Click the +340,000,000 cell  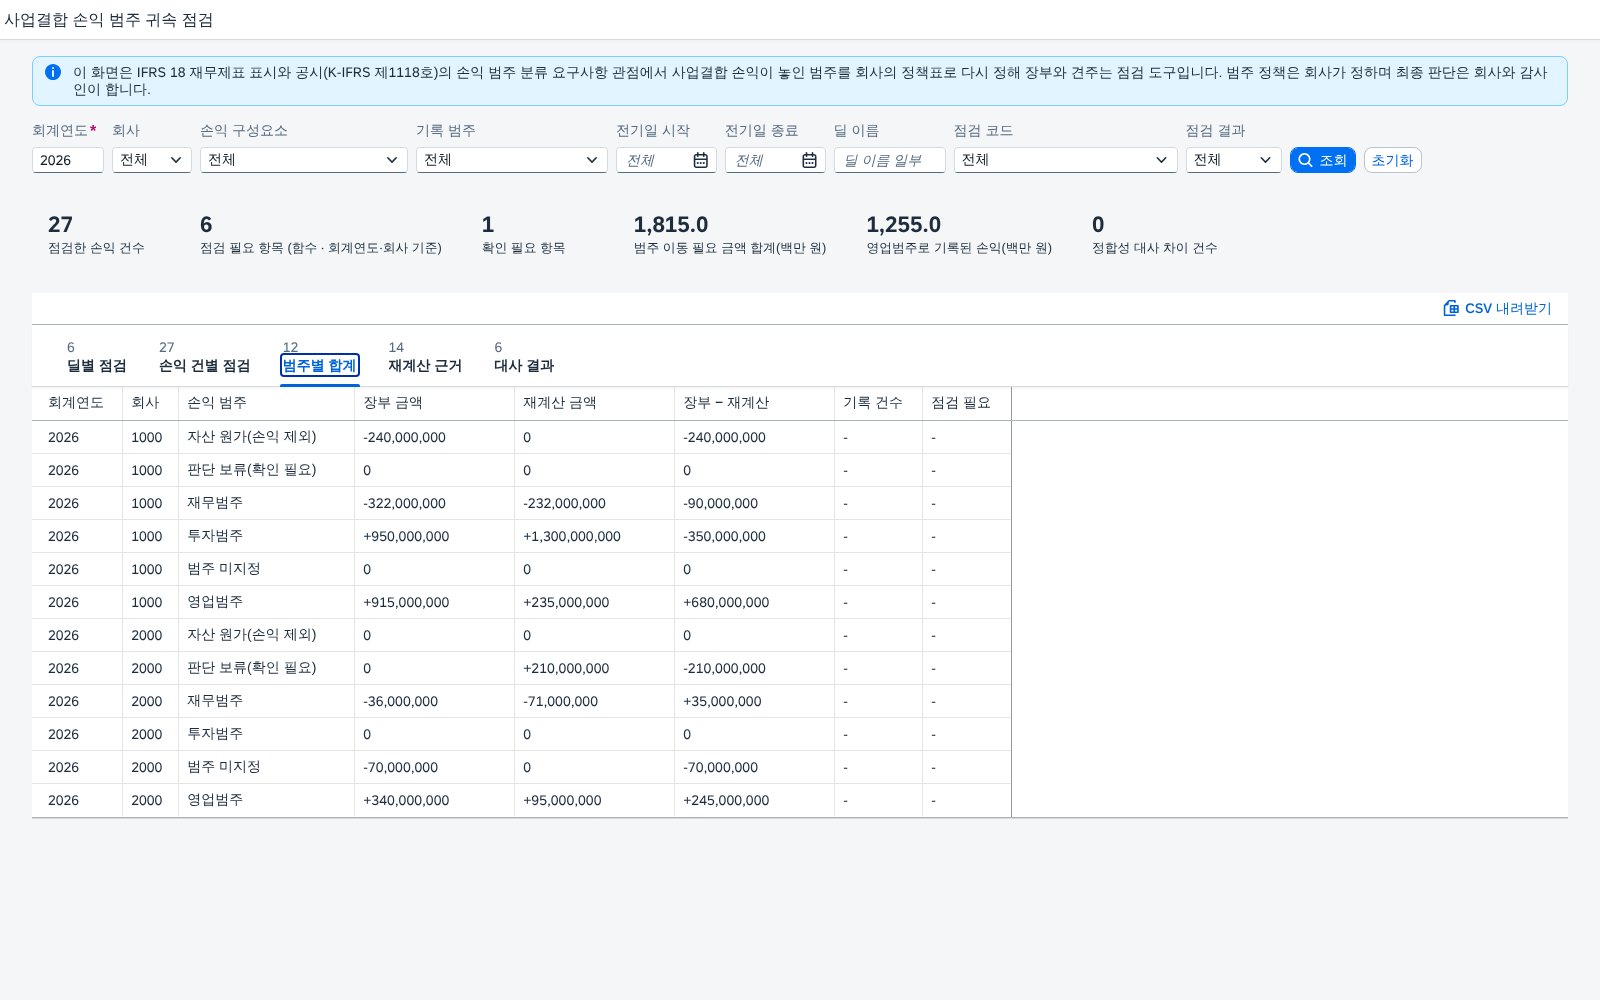click(434, 800)
